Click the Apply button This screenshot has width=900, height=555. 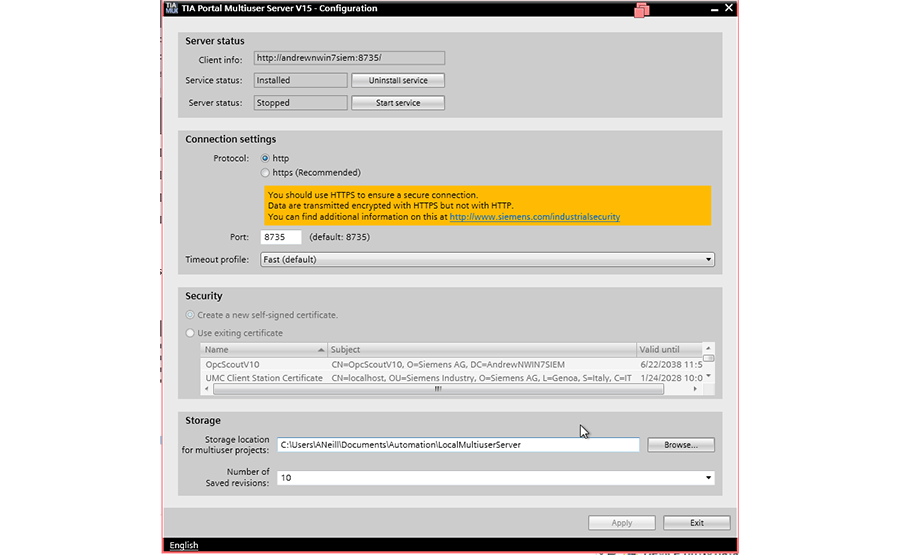pos(622,523)
